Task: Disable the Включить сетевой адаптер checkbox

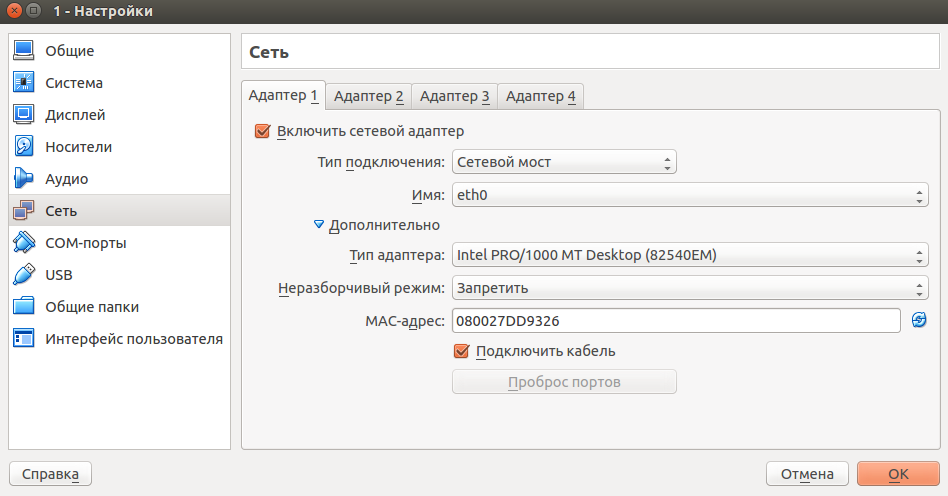Action: point(264,131)
